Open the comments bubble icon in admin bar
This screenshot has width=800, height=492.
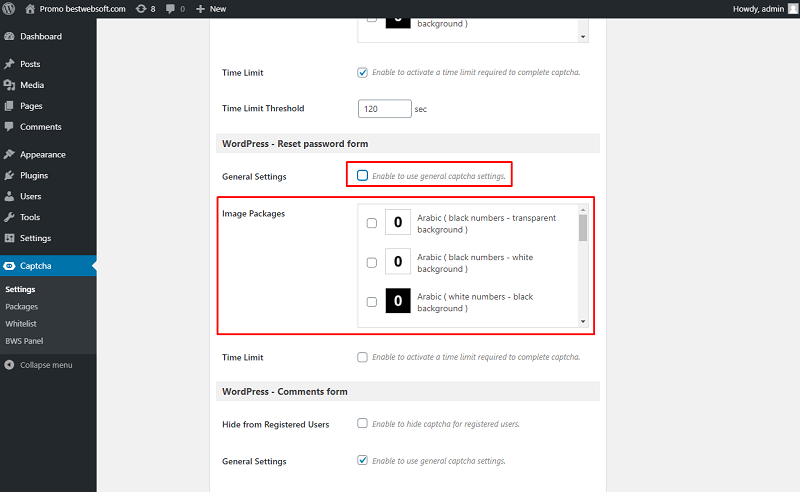(x=170, y=9)
